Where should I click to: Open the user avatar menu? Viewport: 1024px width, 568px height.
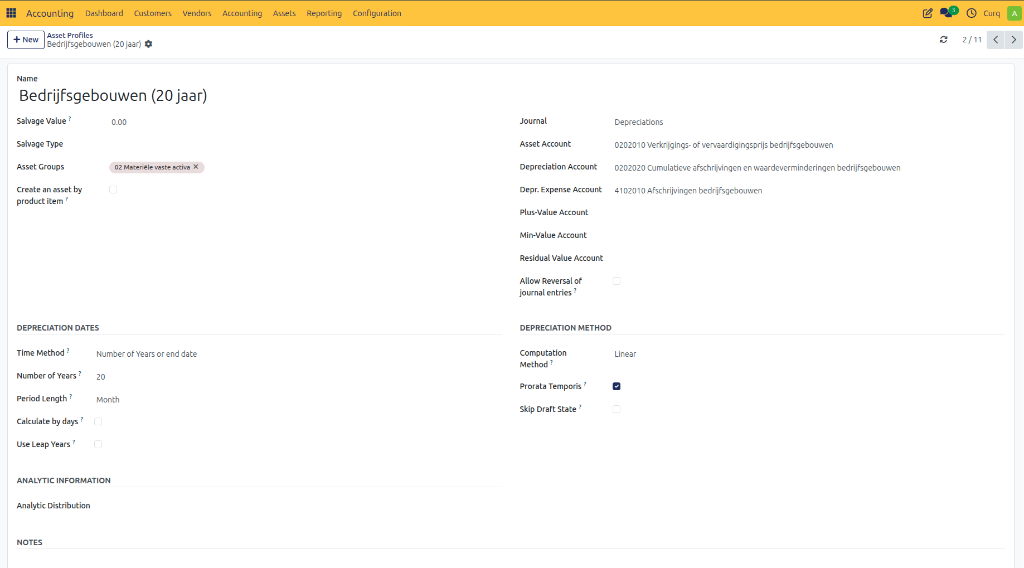click(x=1014, y=13)
